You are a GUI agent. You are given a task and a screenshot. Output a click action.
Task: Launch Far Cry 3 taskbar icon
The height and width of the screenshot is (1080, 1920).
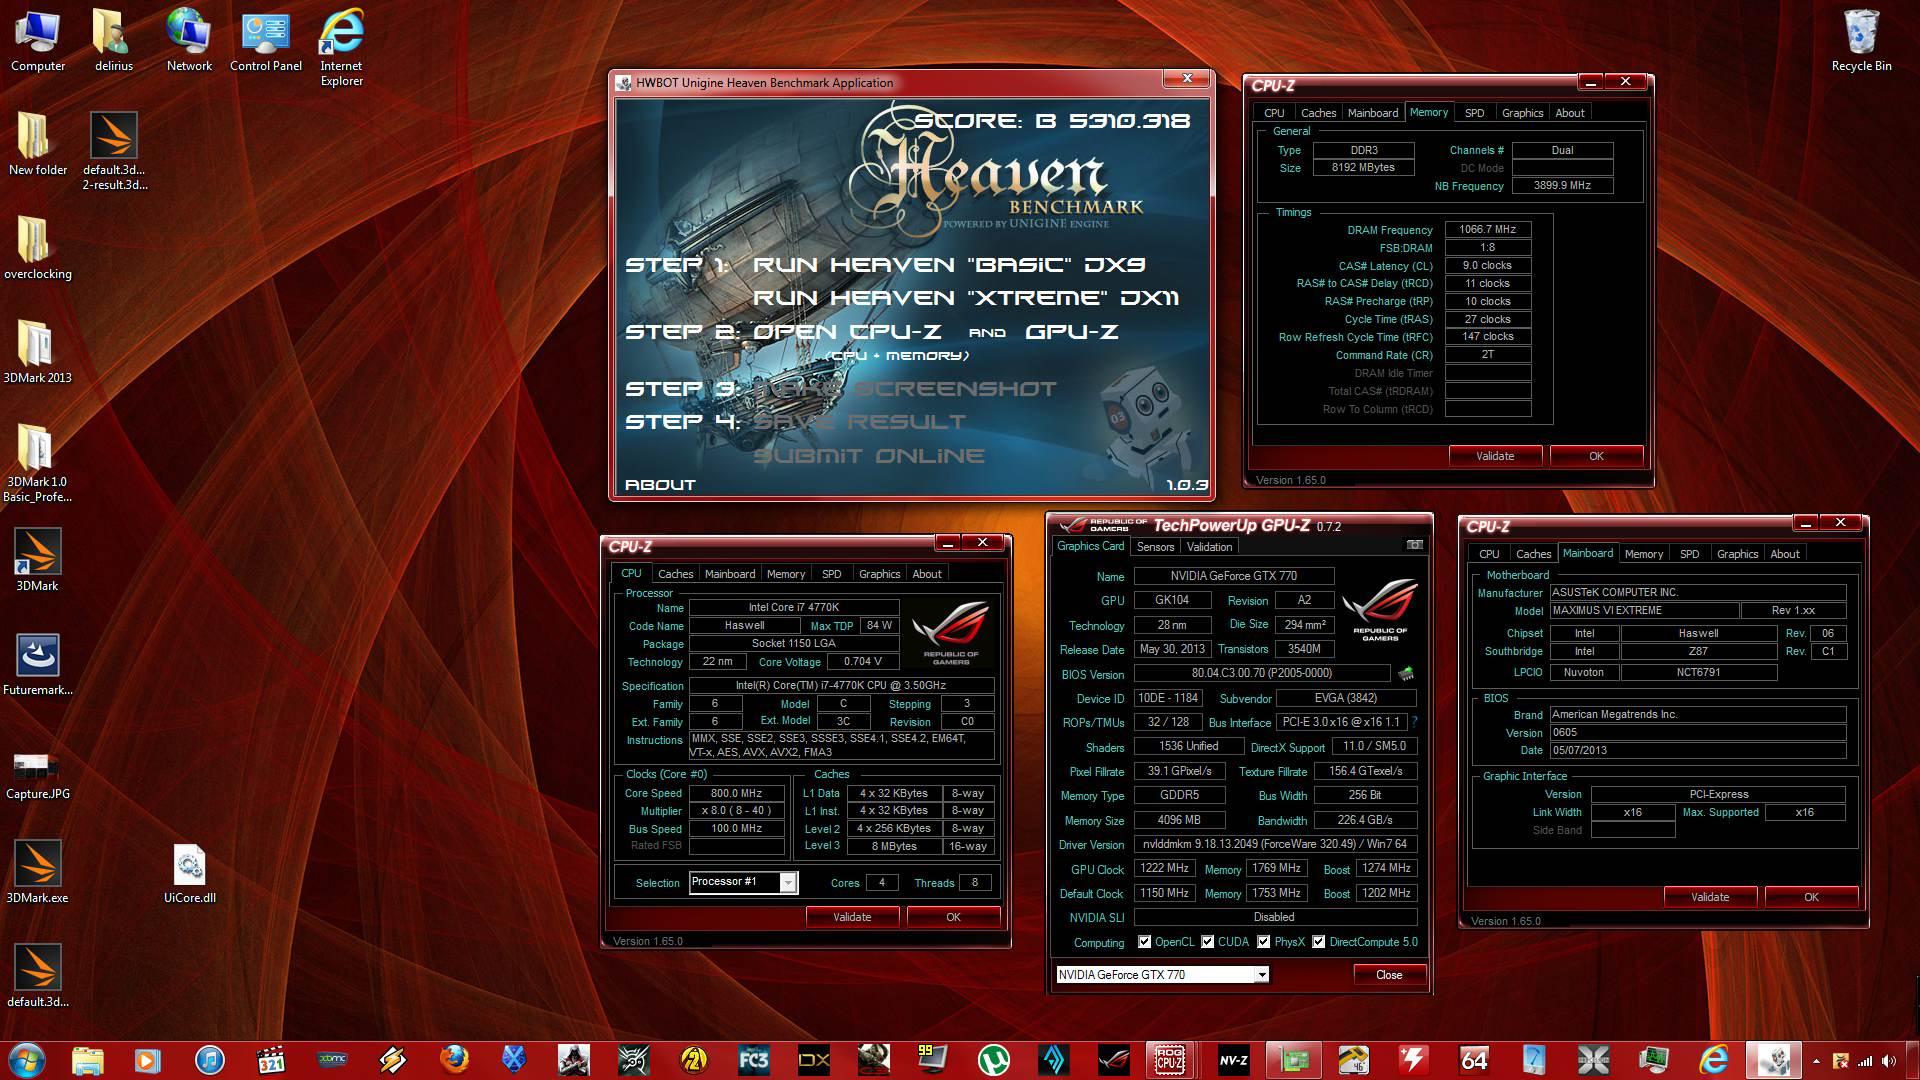(x=753, y=1060)
